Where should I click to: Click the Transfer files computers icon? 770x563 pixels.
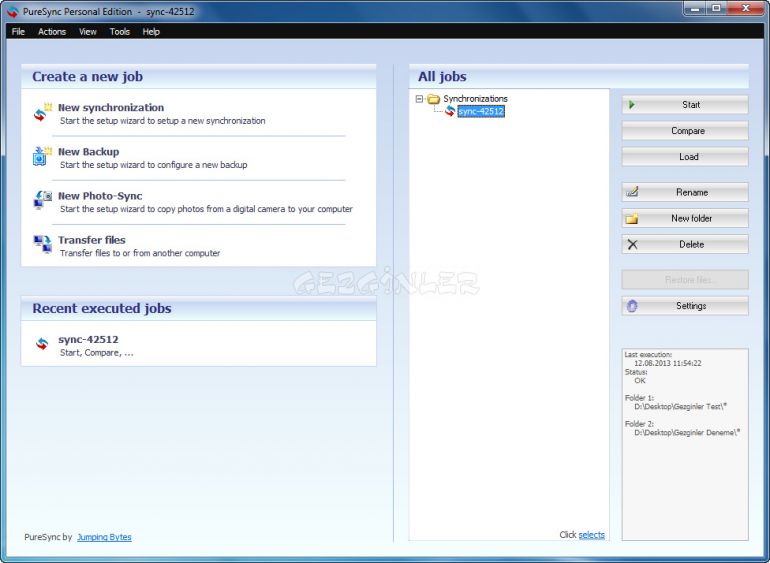coord(42,245)
